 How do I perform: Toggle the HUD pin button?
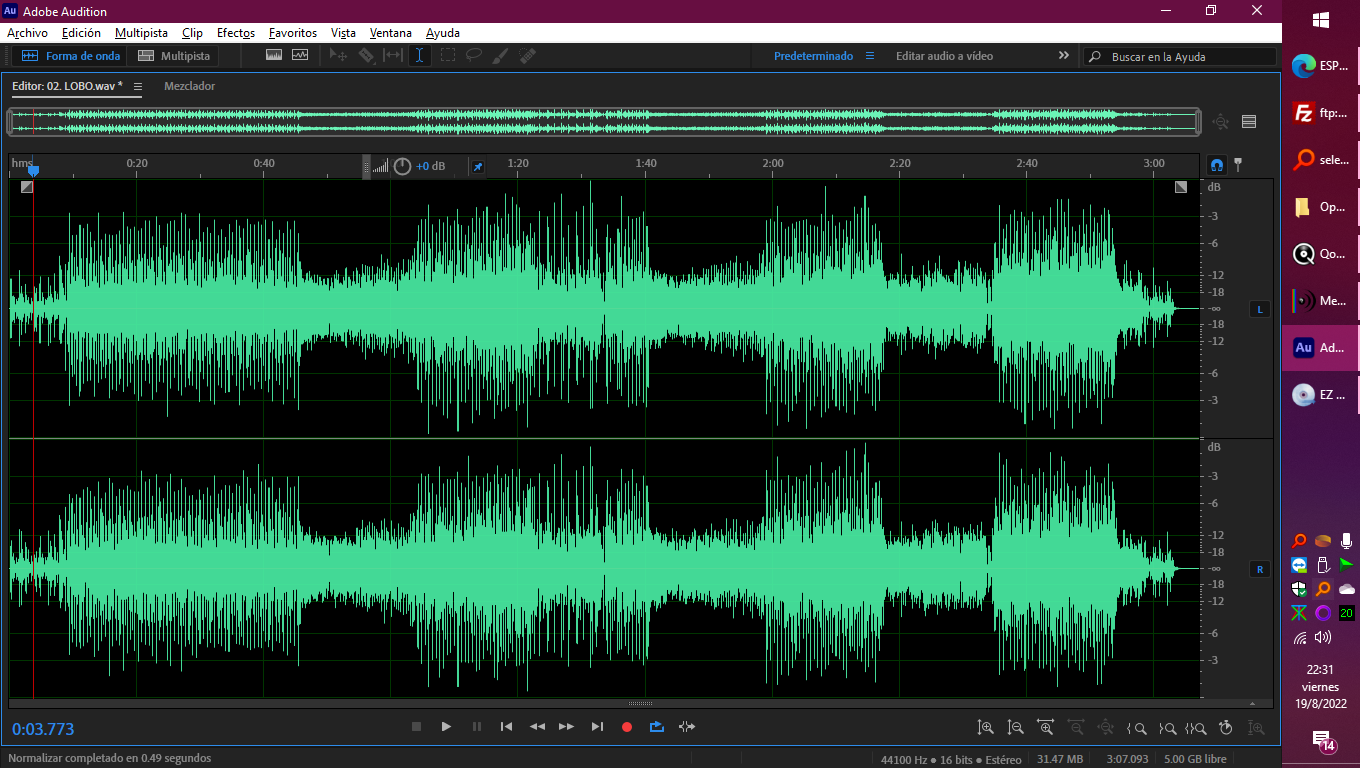tap(478, 166)
